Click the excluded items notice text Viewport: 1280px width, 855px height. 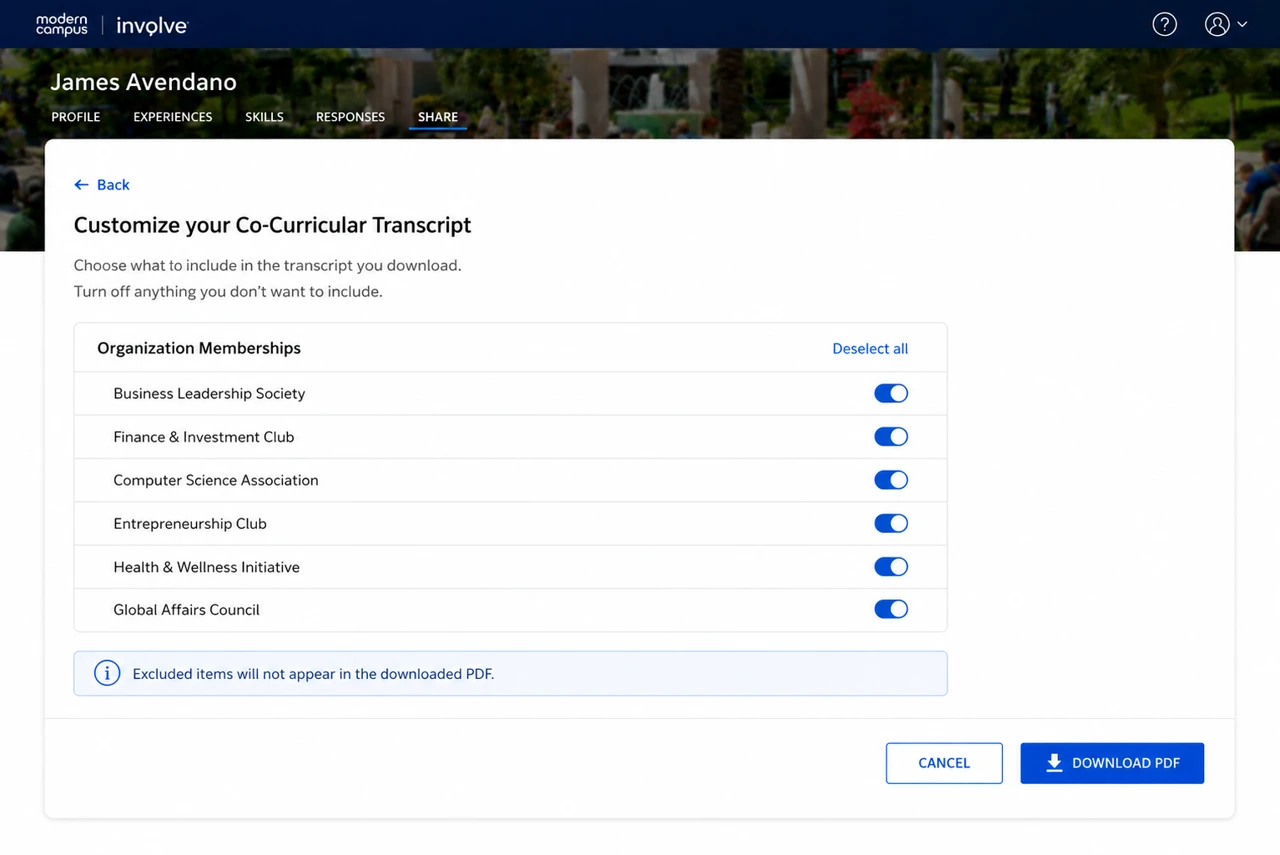(x=313, y=674)
